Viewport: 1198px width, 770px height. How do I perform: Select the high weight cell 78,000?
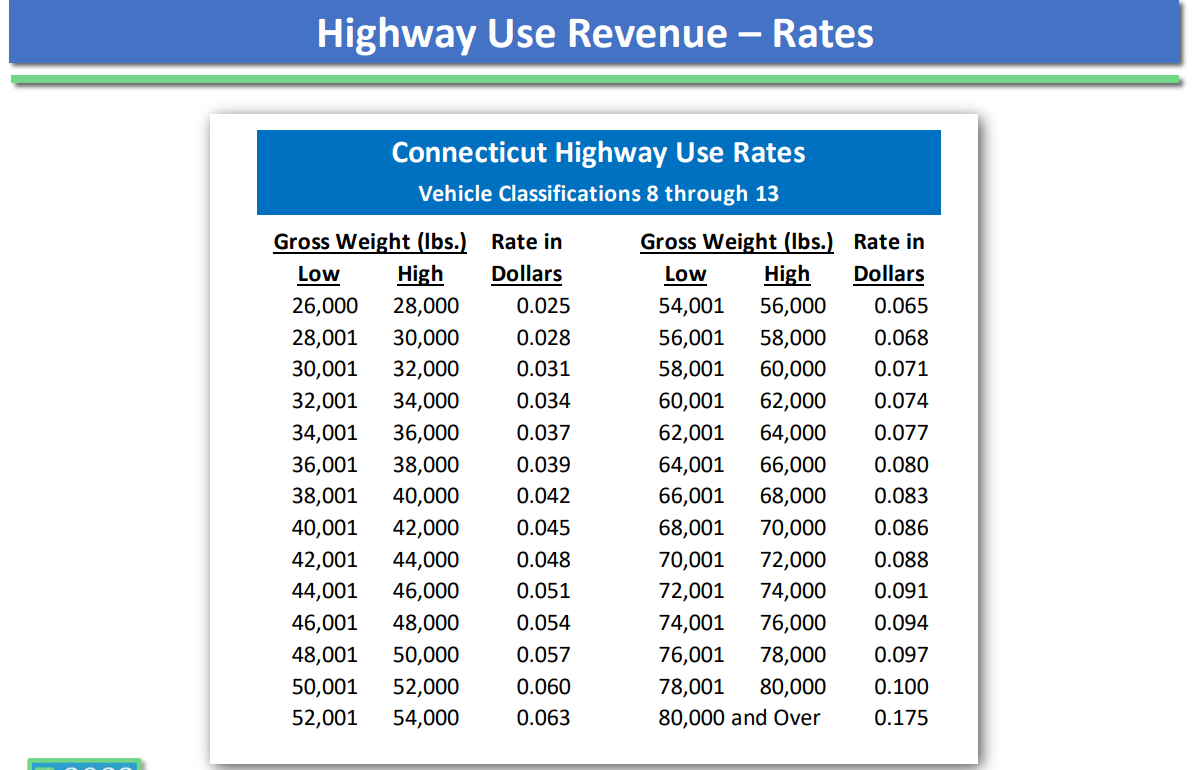click(793, 655)
